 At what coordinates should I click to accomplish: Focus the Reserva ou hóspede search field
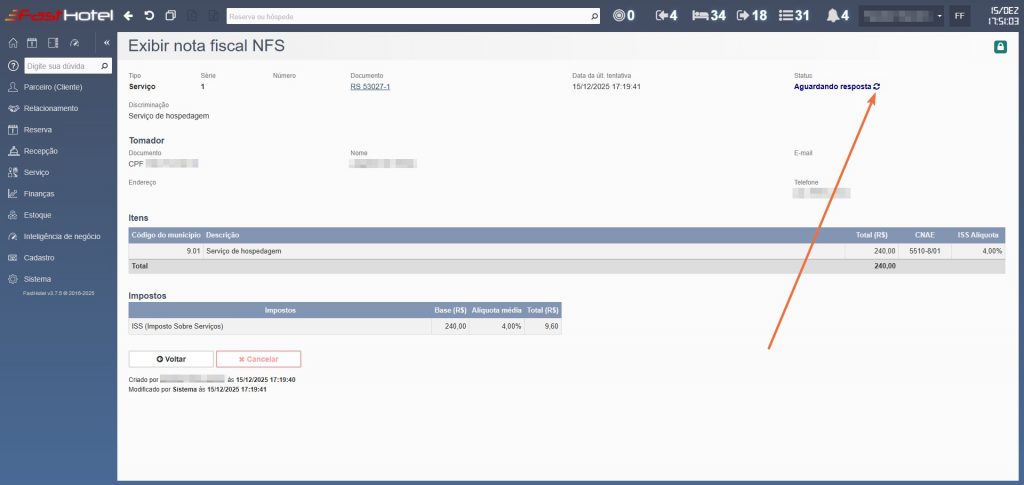410,16
